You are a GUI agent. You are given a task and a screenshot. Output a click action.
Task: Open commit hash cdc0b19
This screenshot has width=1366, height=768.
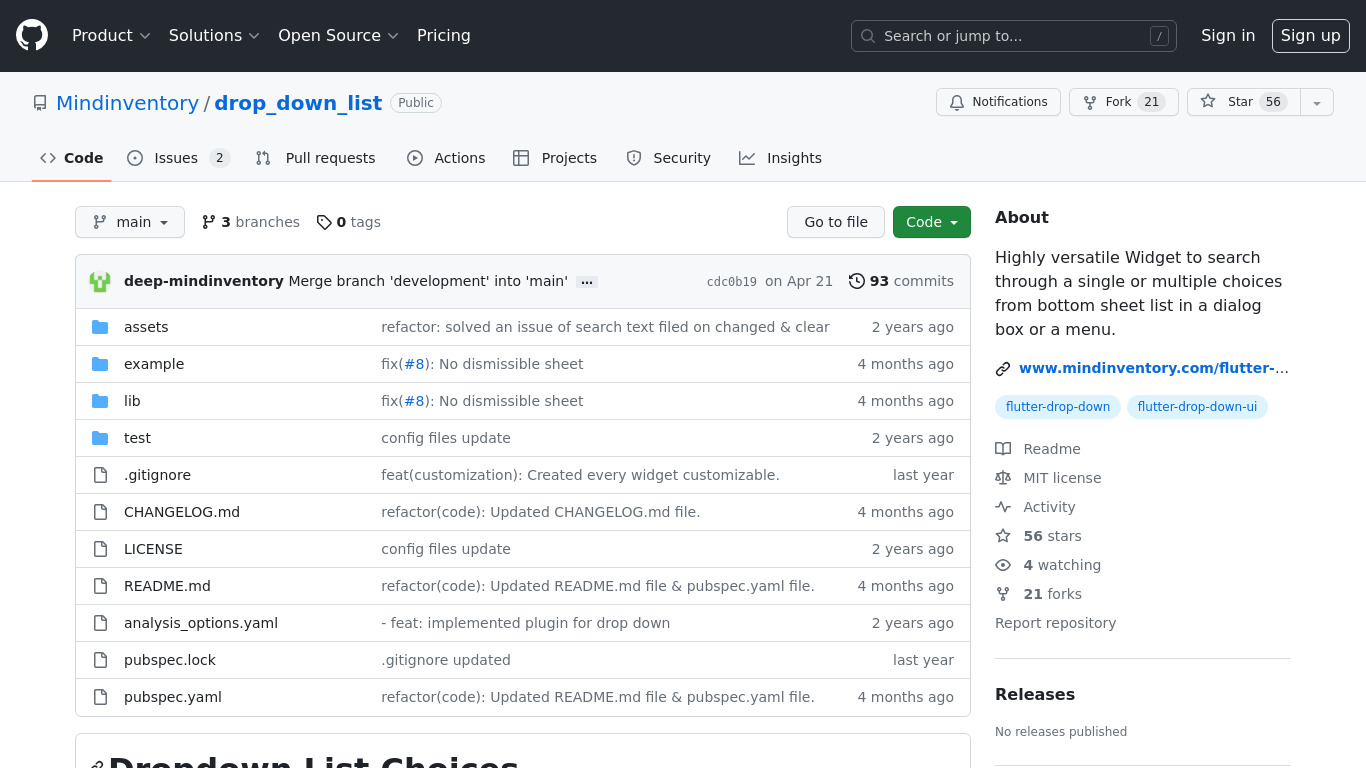pyautogui.click(x=732, y=282)
